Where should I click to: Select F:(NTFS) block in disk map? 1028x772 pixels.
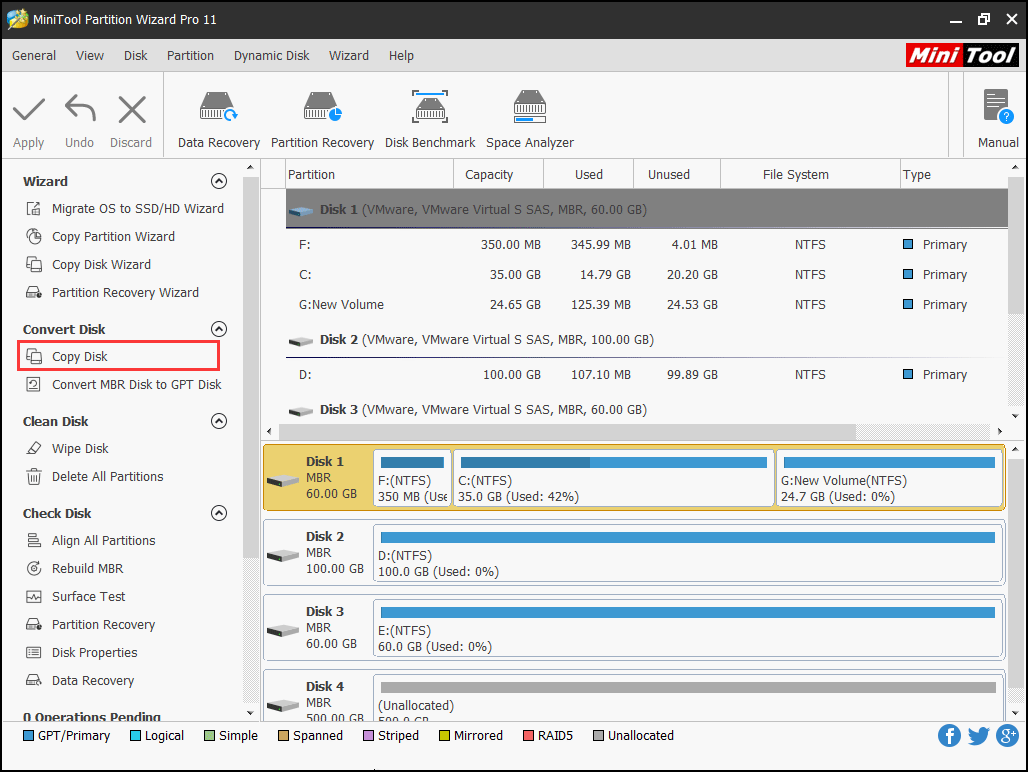click(x=412, y=478)
